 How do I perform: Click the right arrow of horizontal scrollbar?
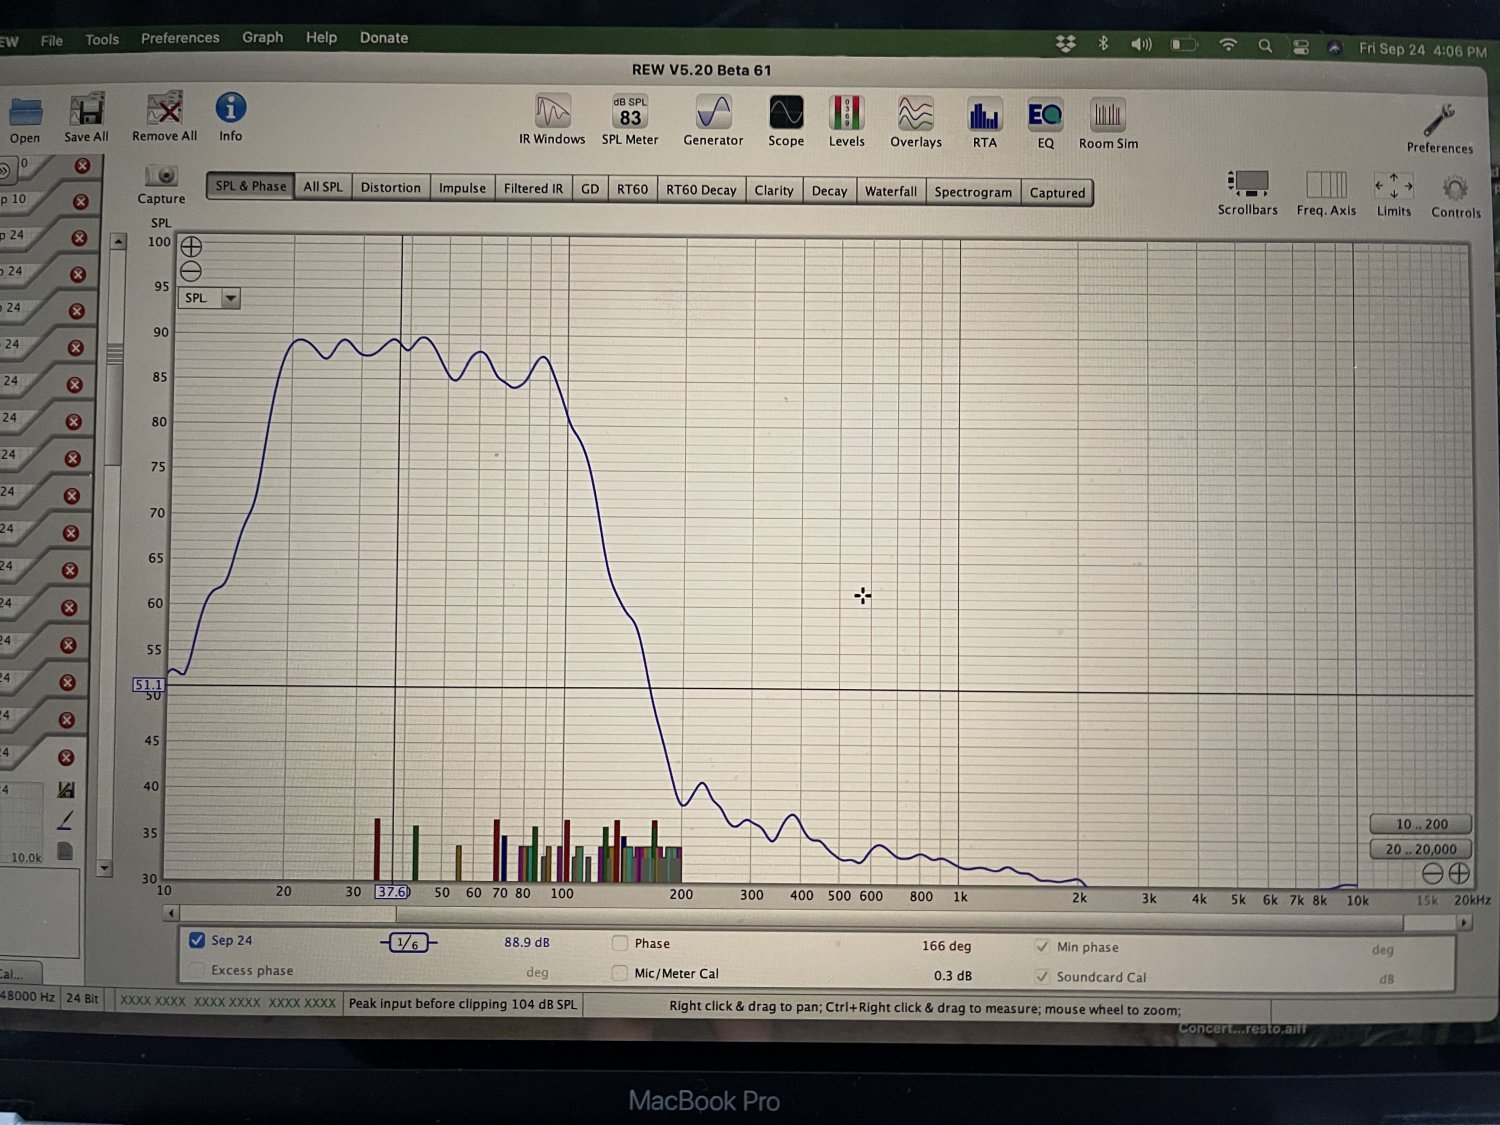coord(1464,923)
